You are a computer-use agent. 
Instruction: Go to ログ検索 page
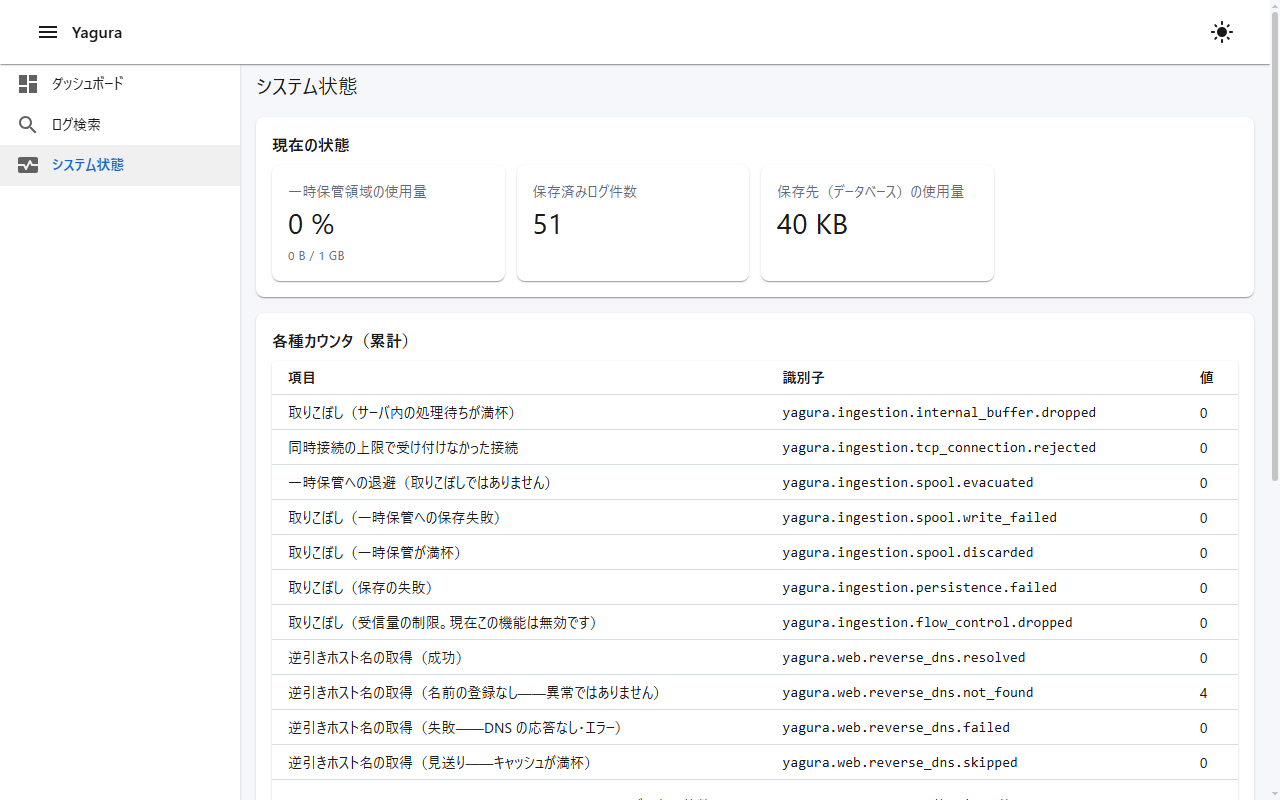tap(120, 125)
